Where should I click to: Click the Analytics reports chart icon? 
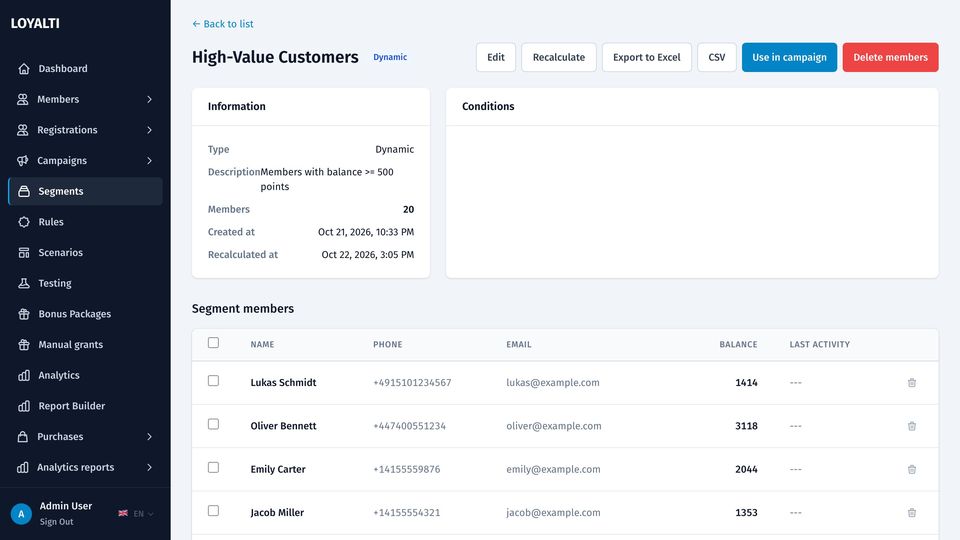click(23, 467)
